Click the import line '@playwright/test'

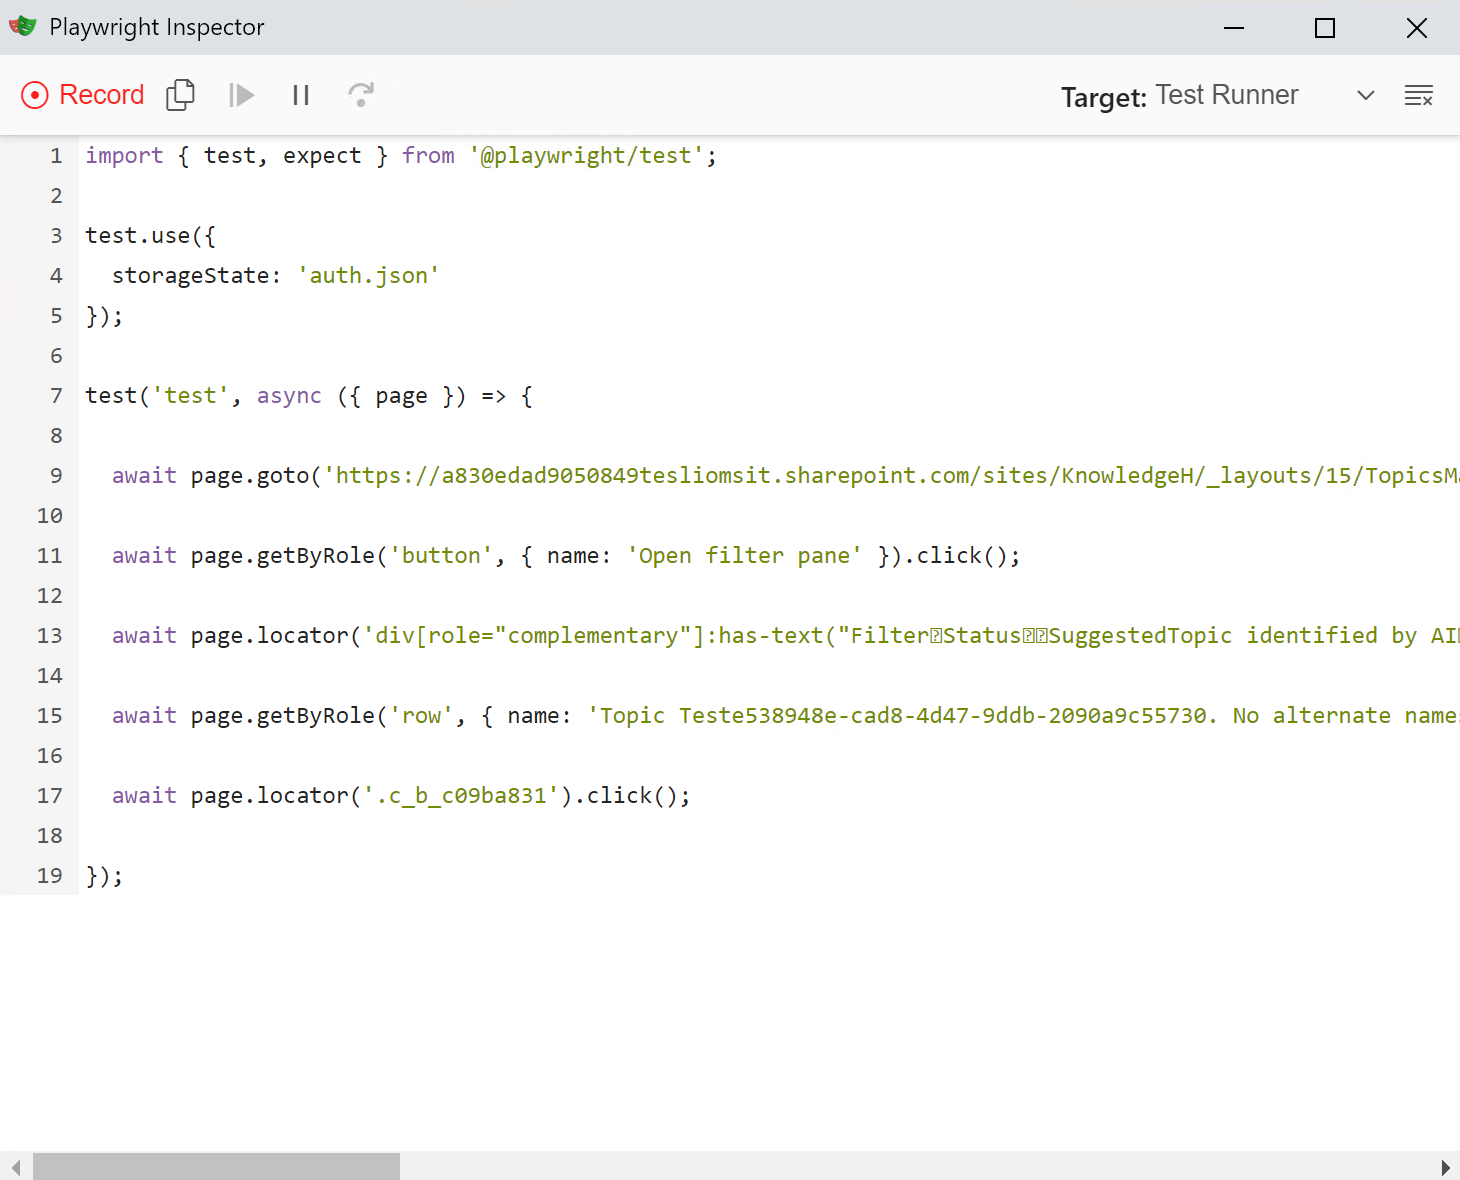(x=401, y=155)
